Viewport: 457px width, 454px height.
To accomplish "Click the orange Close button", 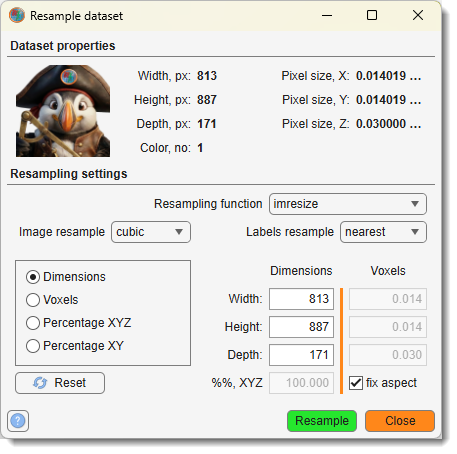I will pos(400,421).
